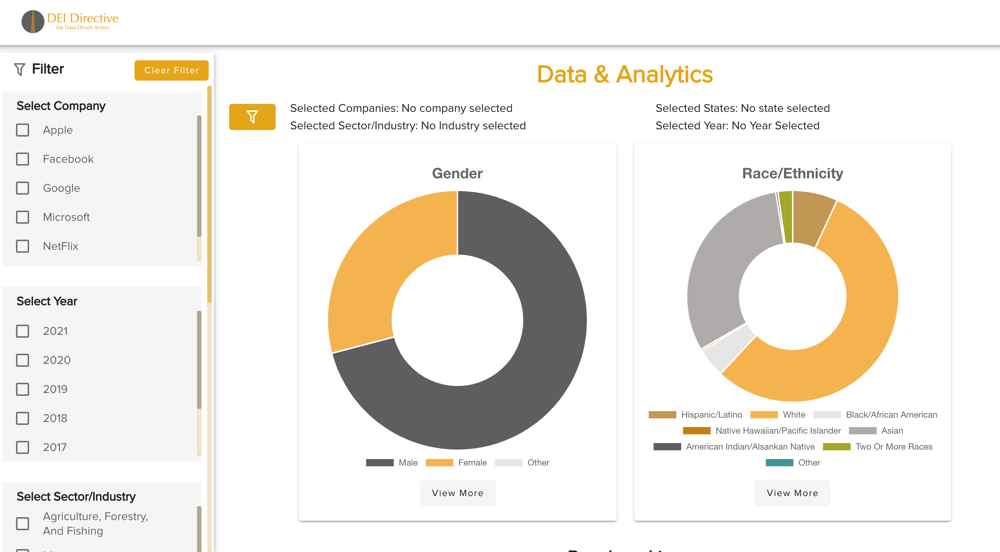Viewport: 1000px width, 552px height.
Task: Click the Hispanic/Latino legend swatch
Action: [662, 415]
